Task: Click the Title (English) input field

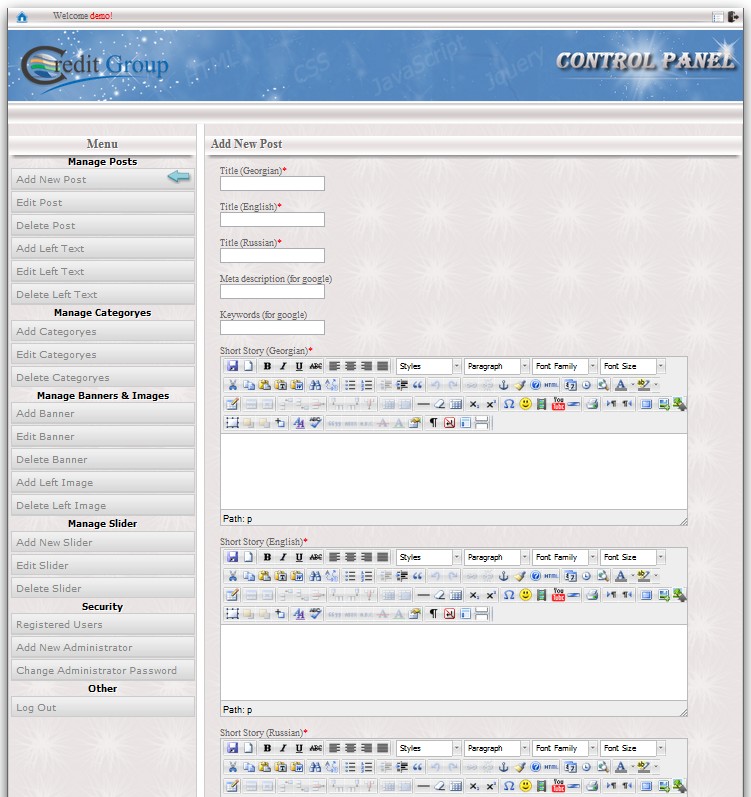Action: (272, 220)
